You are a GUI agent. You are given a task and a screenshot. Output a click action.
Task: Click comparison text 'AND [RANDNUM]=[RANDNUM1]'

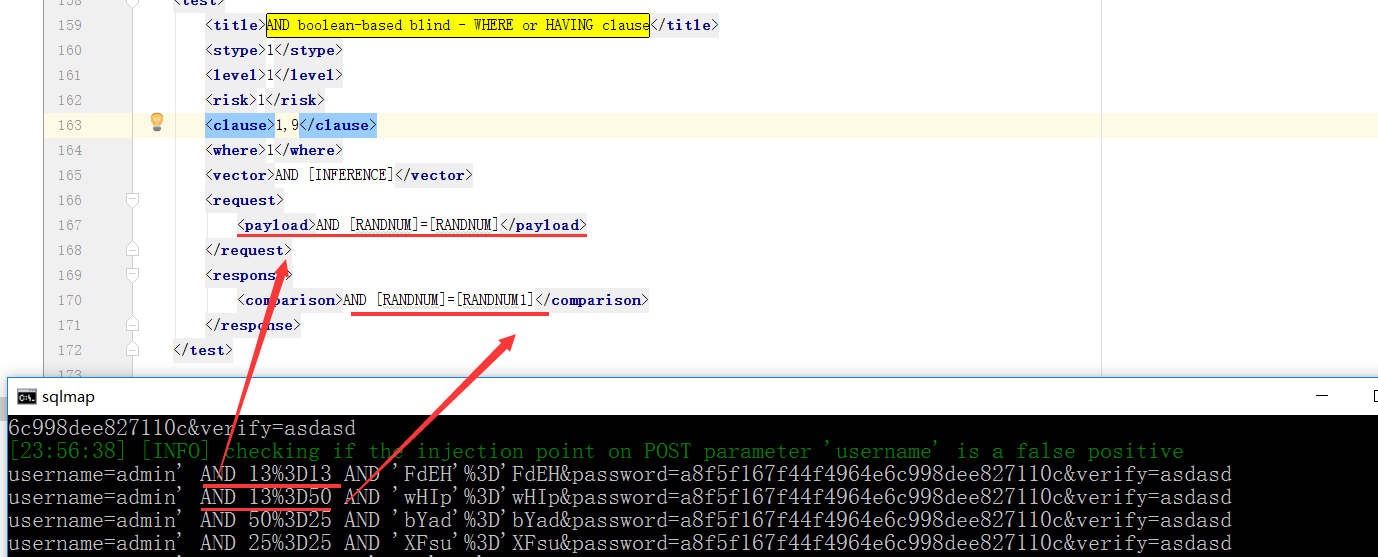[439, 300]
